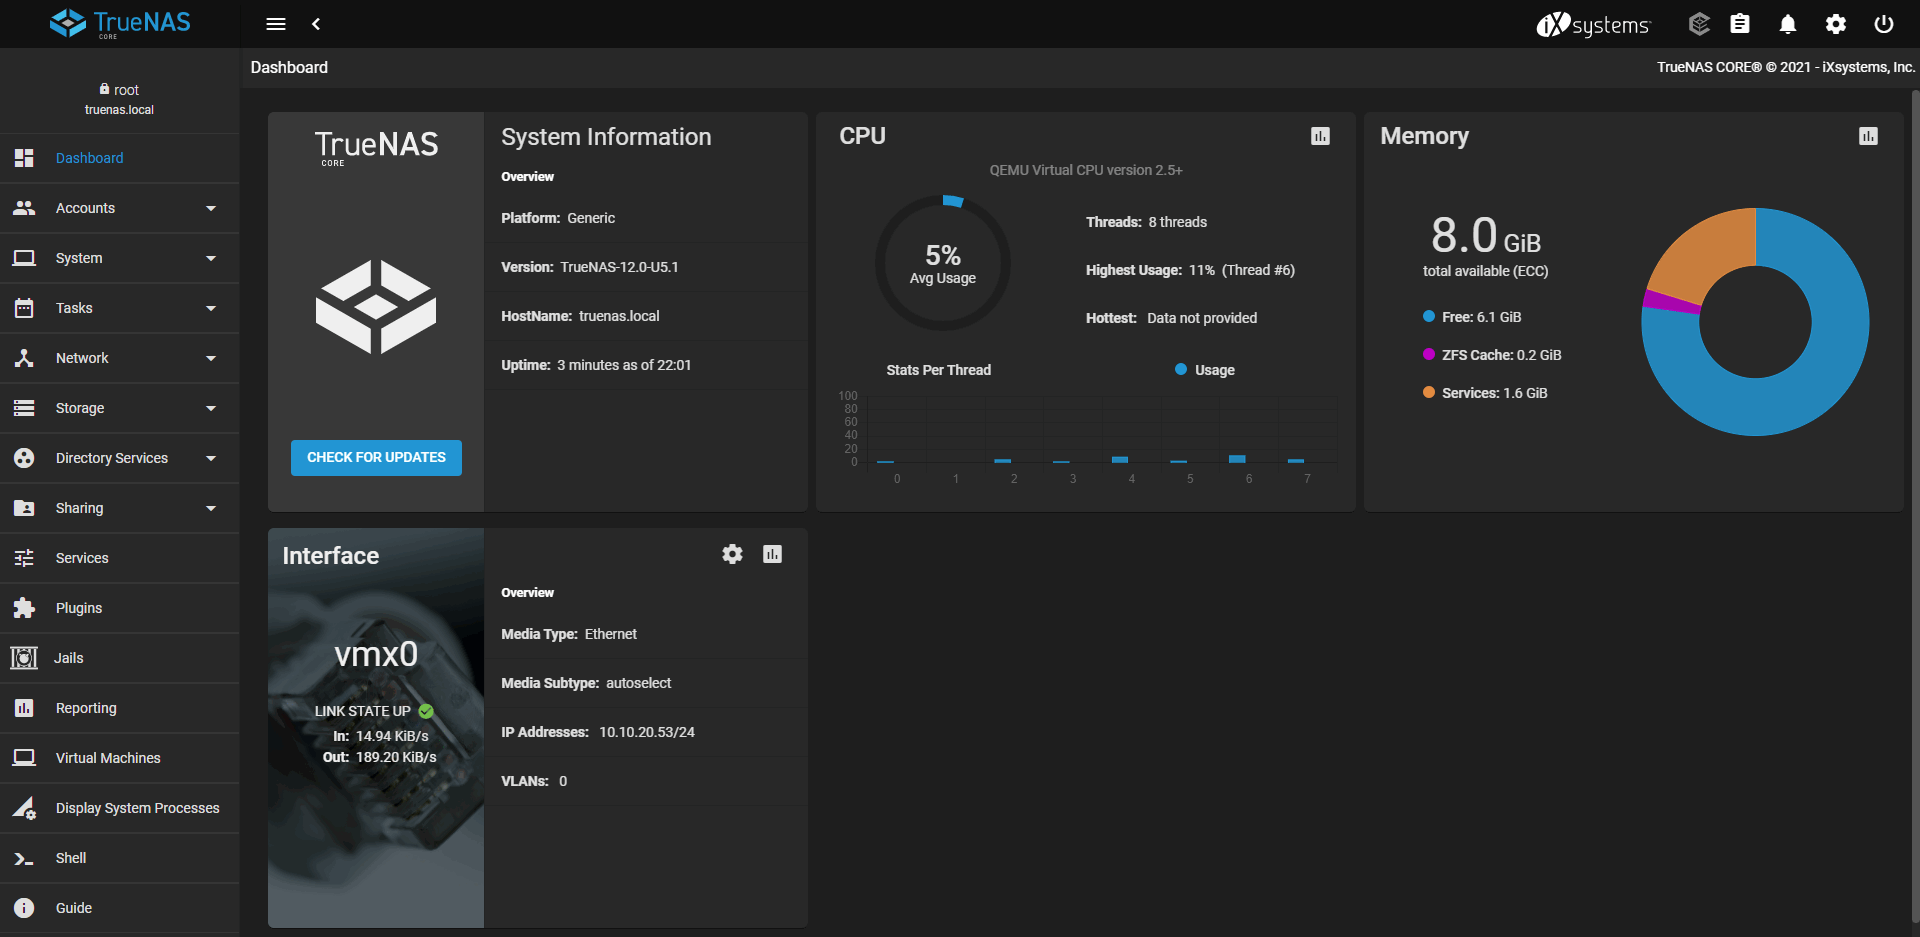This screenshot has height=937, width=1920.
Task: Open Interface reports chart icon
Action: (x=772, y=554)
